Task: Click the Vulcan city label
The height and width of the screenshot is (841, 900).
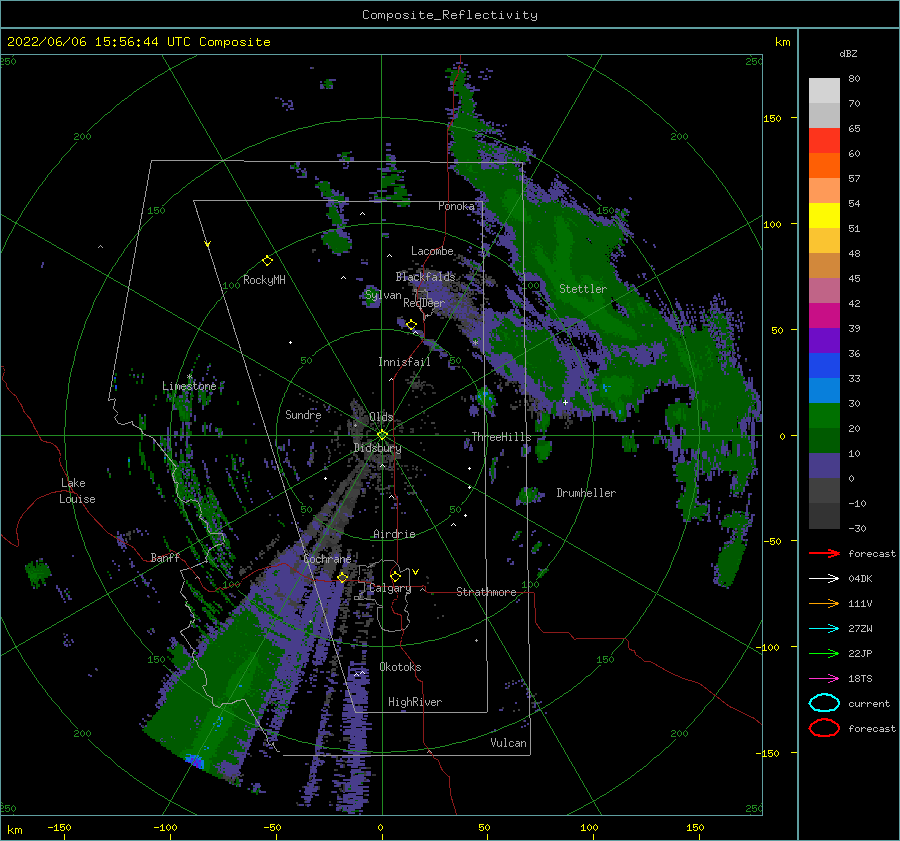Action: (x=508, y=743)
